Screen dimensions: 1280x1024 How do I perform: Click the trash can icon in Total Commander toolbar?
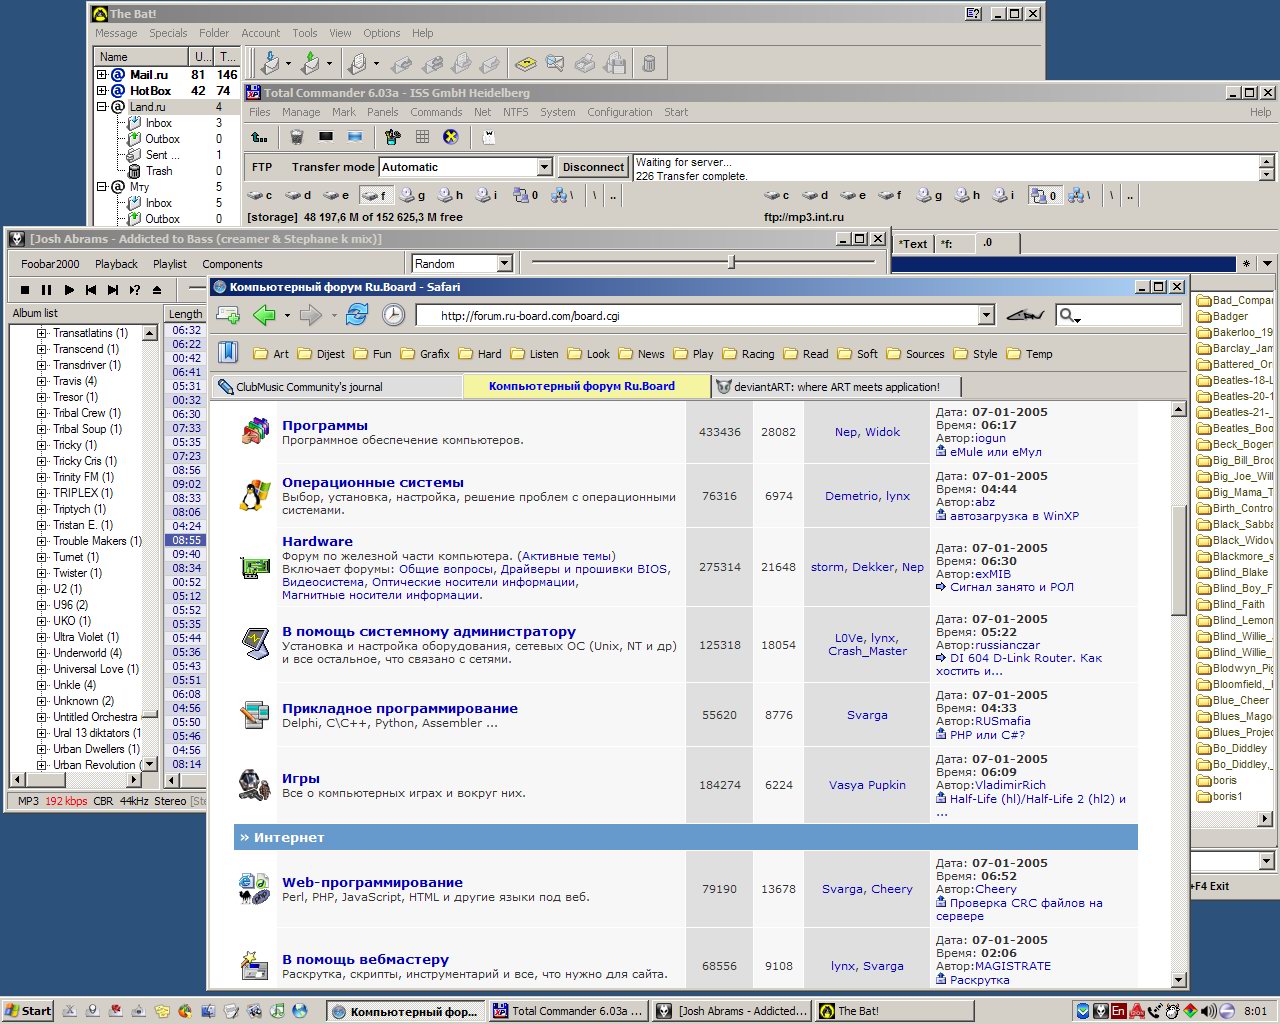[296, 137]
